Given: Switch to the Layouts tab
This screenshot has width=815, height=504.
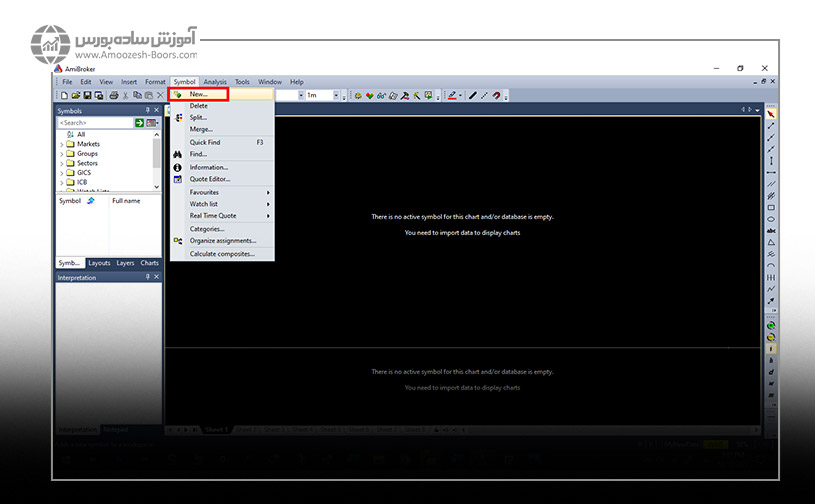Looking at the screenshot, I should [99, 263].
